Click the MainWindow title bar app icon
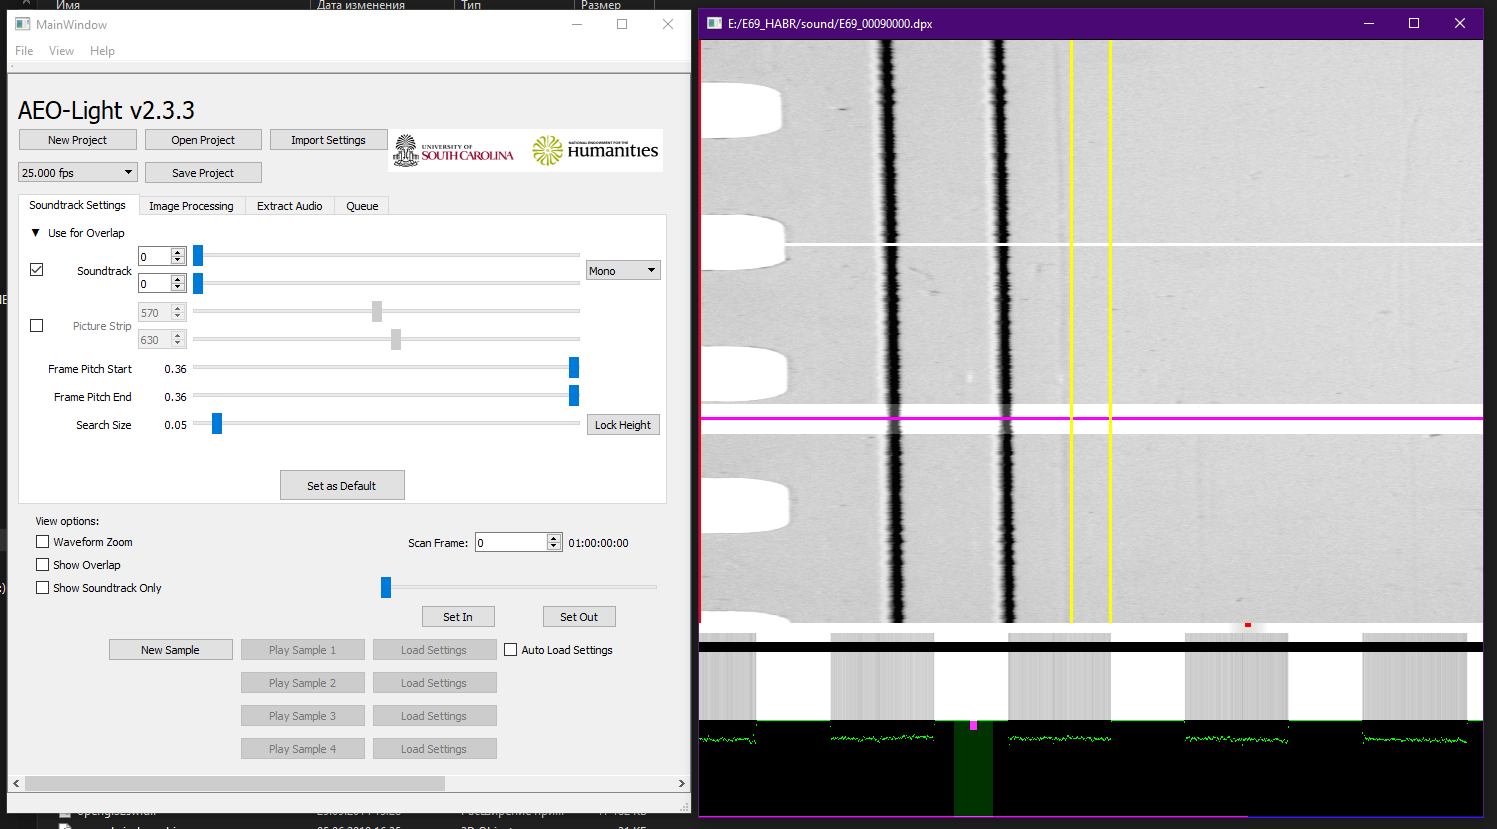 point(23,24)
